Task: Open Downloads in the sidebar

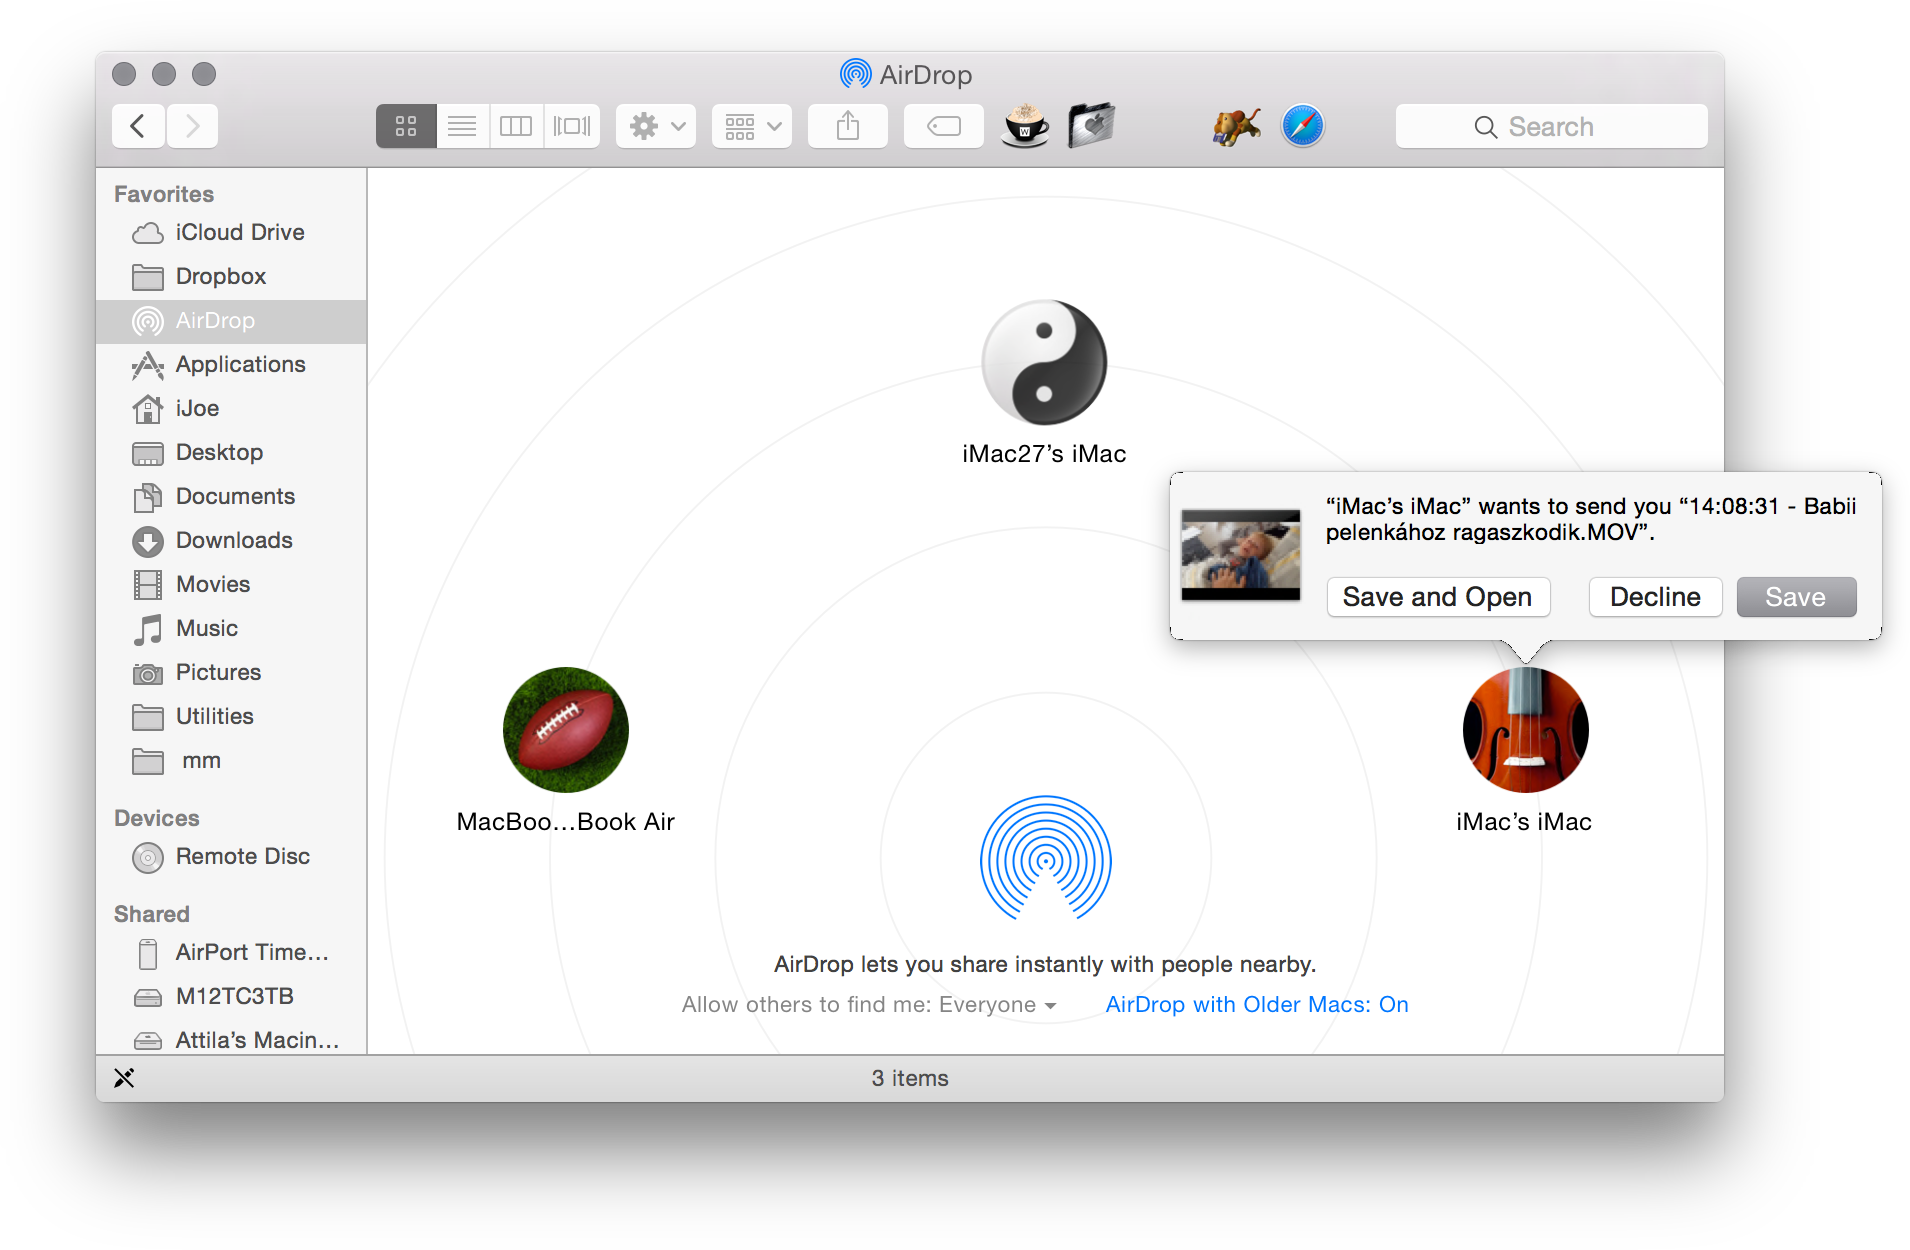Action: pos(231,540)
